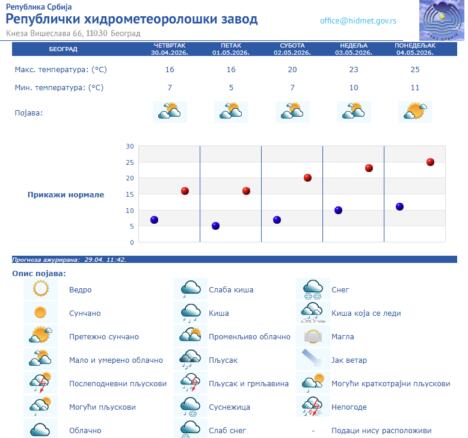Select the ПОНЕДЕЉАК 04.05.2026 column header
This screenshot has width=468, height=438.
point(415,49)
